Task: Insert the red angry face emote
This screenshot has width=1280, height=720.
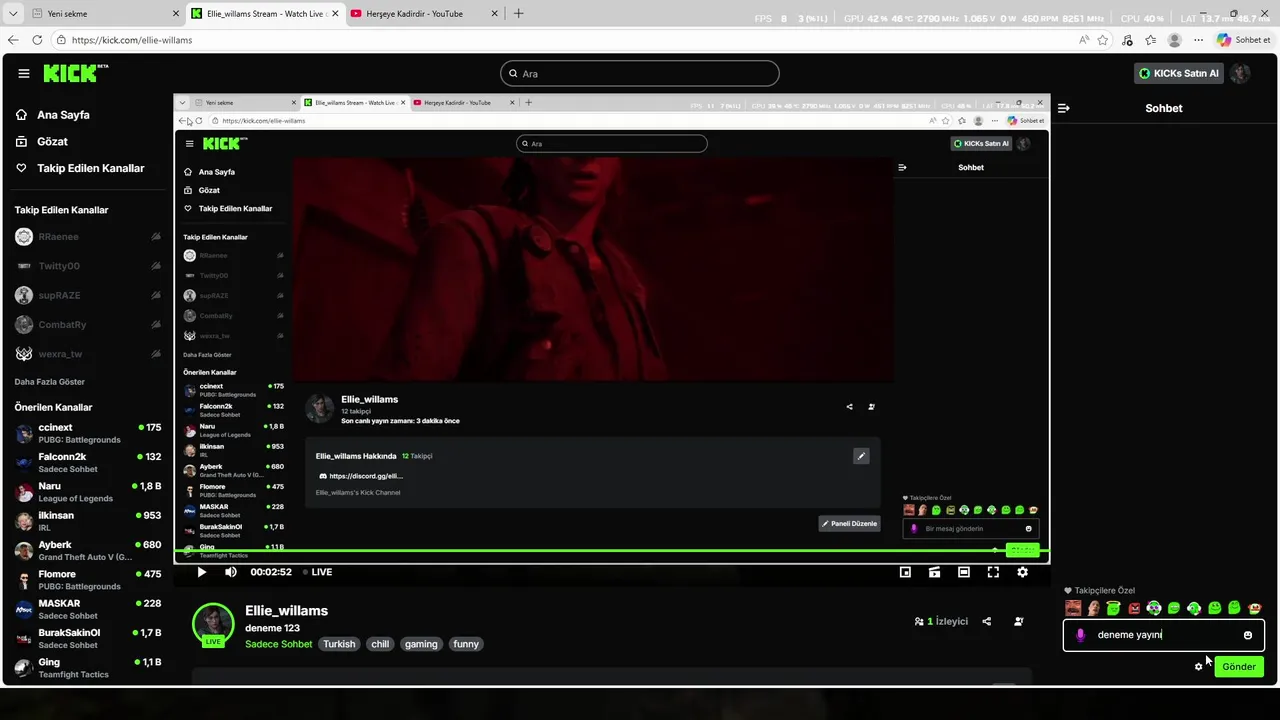Action: coord(1134,608)
